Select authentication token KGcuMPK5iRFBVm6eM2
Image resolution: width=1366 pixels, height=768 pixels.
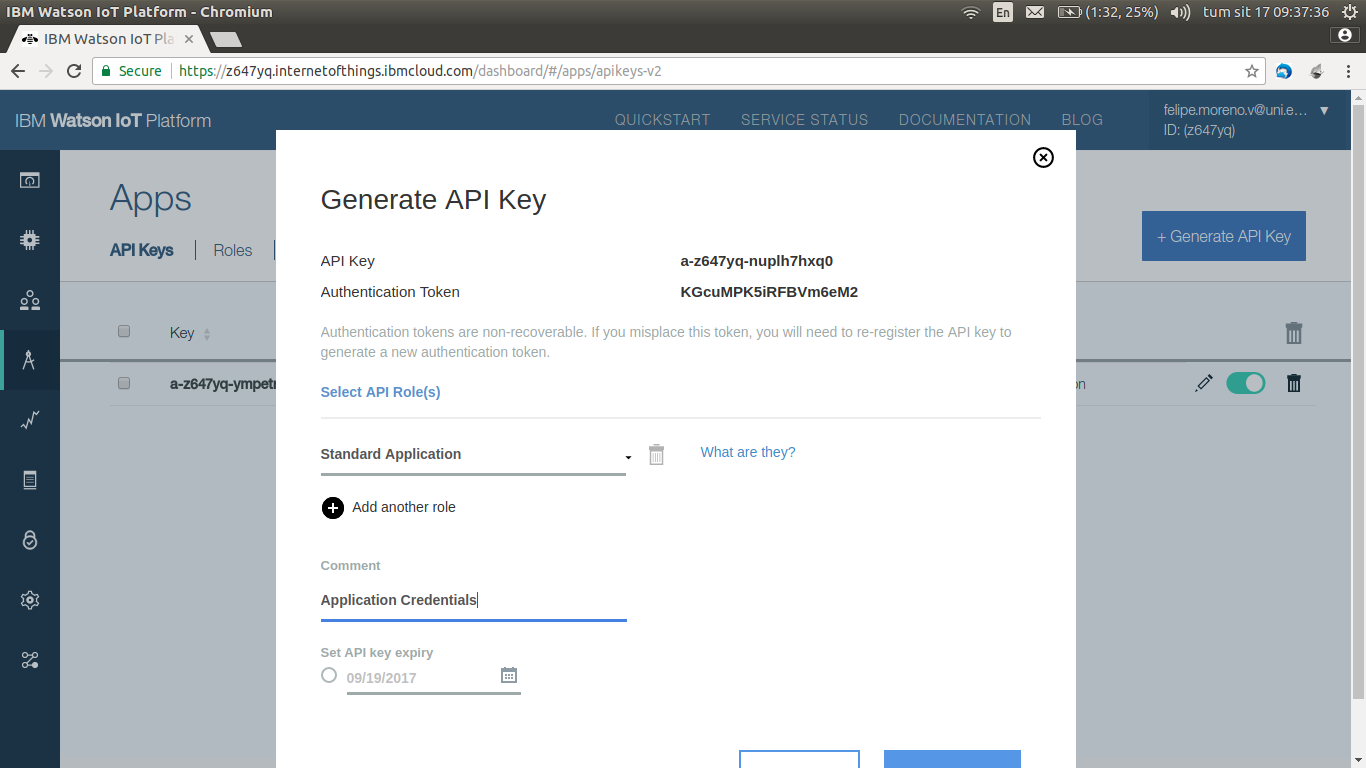(x=769, y=292)
